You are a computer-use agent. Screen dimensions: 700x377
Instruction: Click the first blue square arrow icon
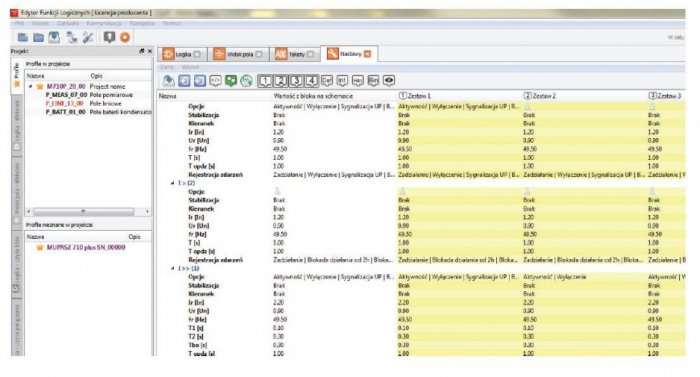[x=184, y=81]
